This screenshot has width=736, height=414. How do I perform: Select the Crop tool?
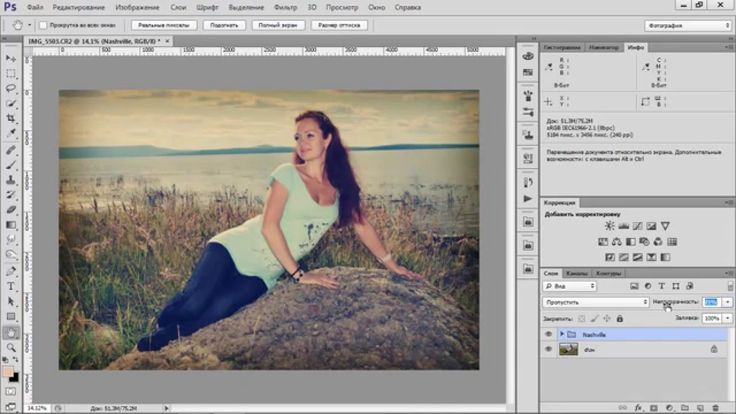click(11, 118)
